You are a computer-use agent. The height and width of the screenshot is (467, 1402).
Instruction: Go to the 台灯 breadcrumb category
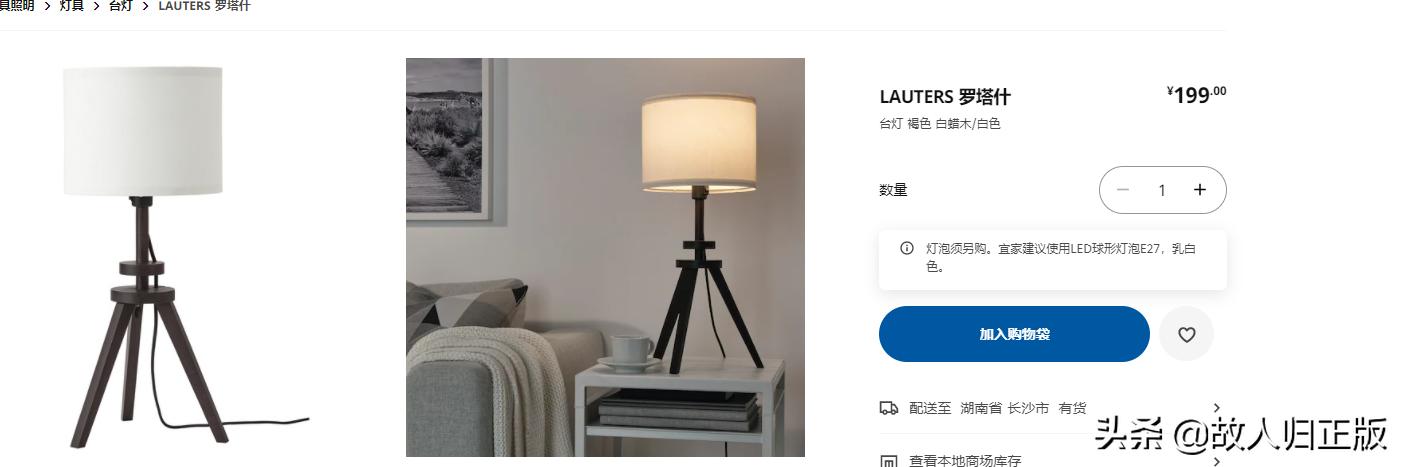[x=120, y=6]
